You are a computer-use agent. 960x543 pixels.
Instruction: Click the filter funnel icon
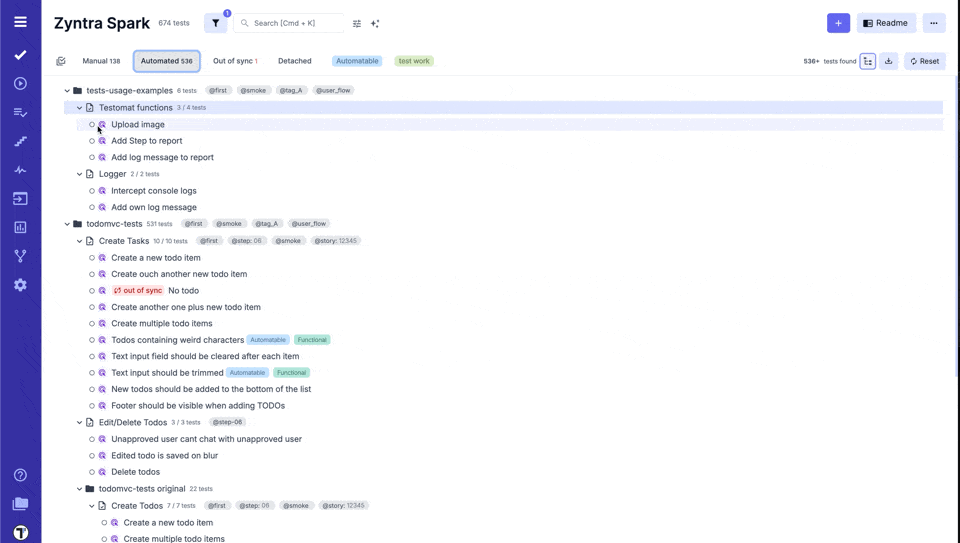215,23
